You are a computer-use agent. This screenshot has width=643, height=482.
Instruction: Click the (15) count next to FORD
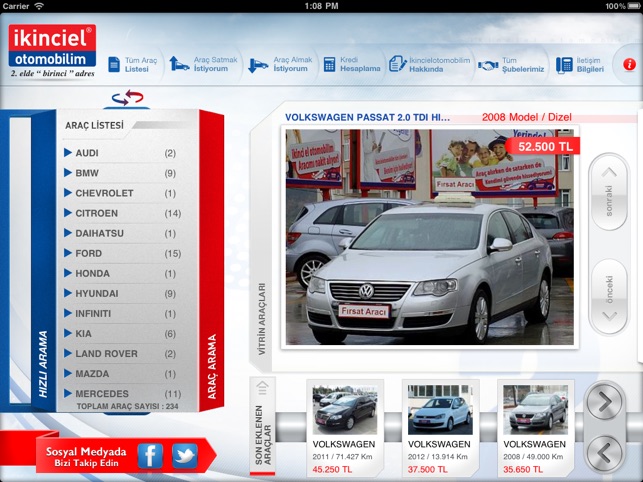tap(173, 254)
